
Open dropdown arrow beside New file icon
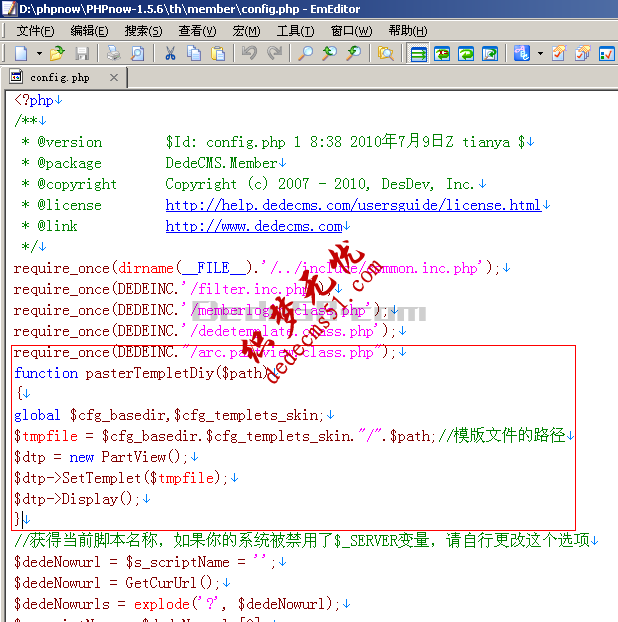39,53
